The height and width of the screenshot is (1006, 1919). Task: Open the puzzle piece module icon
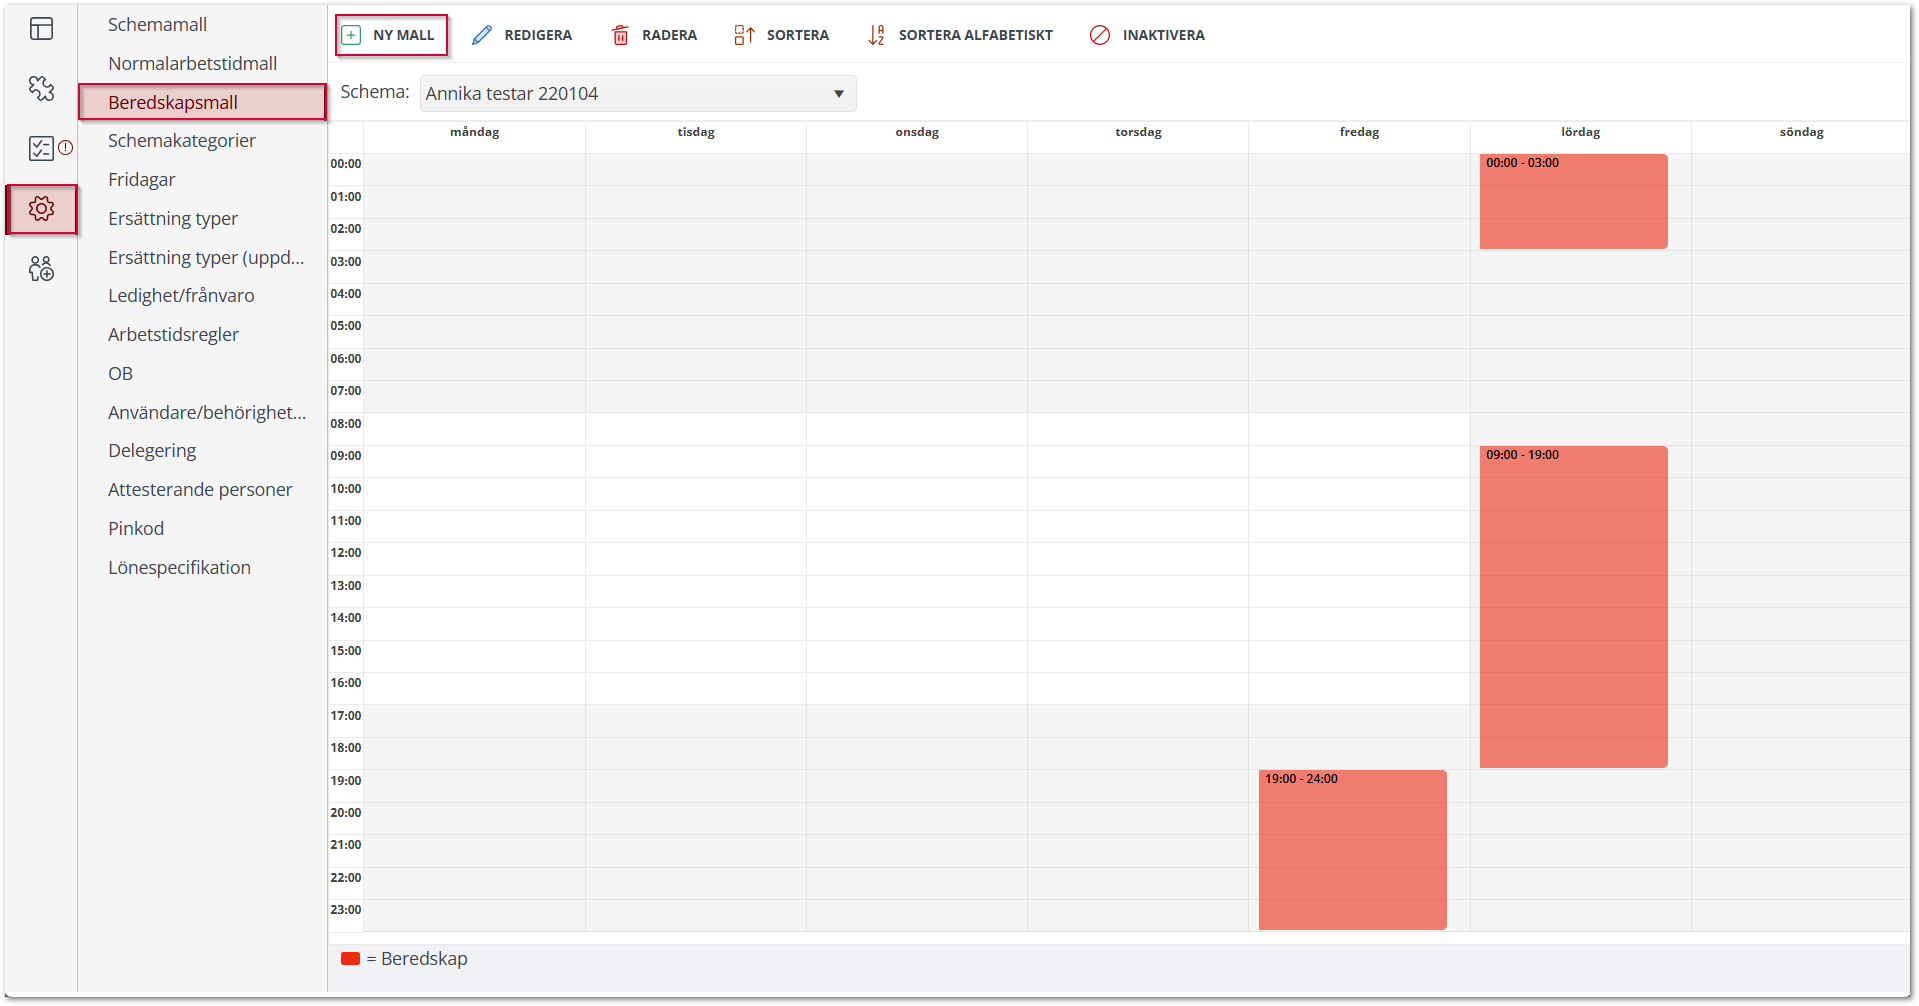[41, 88]
